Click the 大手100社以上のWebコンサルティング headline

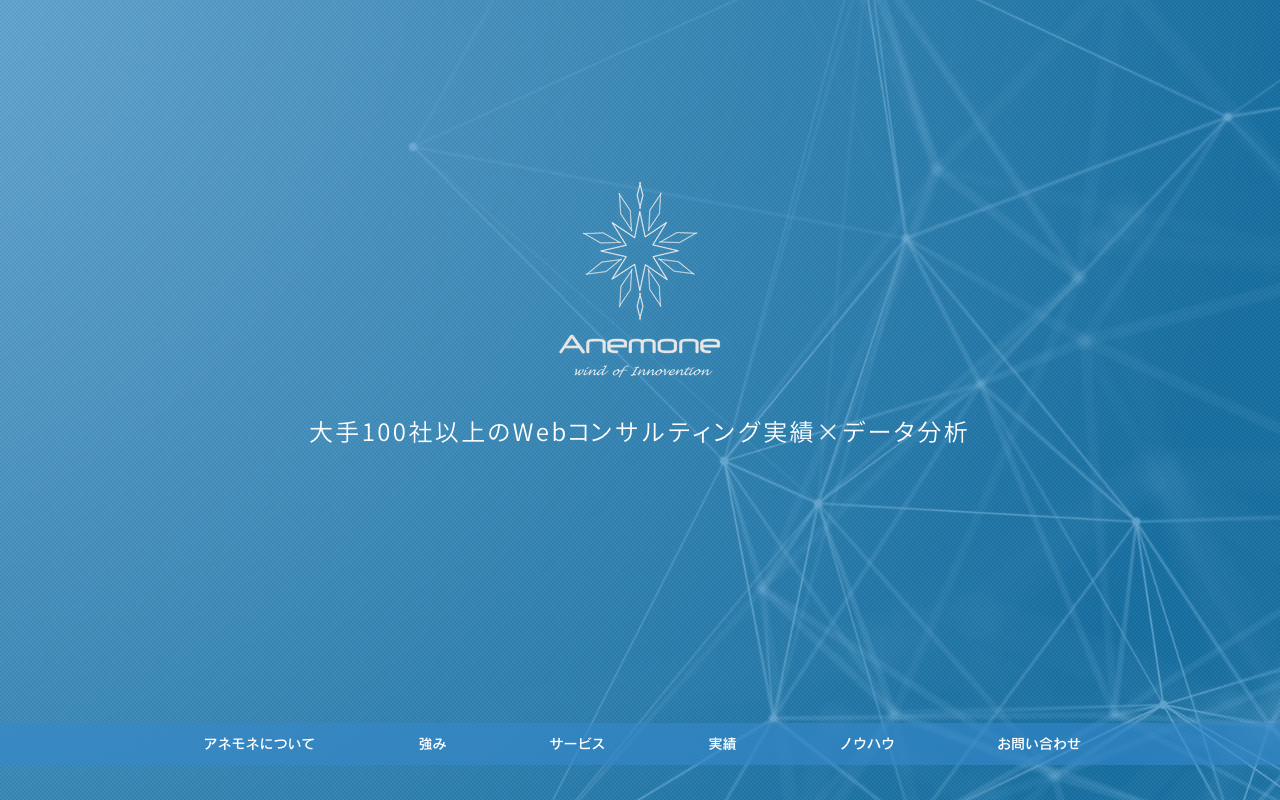pyautogui.click(x=638, y=433)
